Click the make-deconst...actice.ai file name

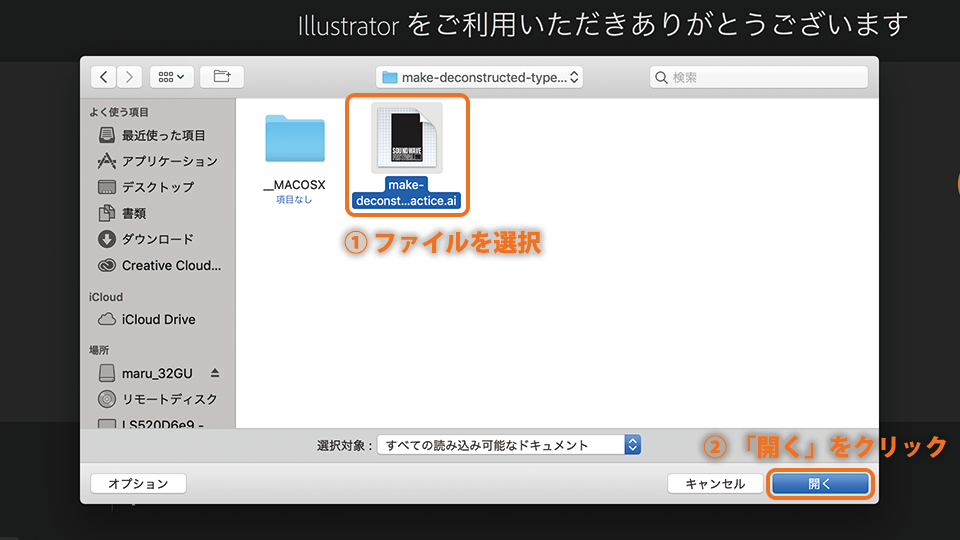pos(407,193)
